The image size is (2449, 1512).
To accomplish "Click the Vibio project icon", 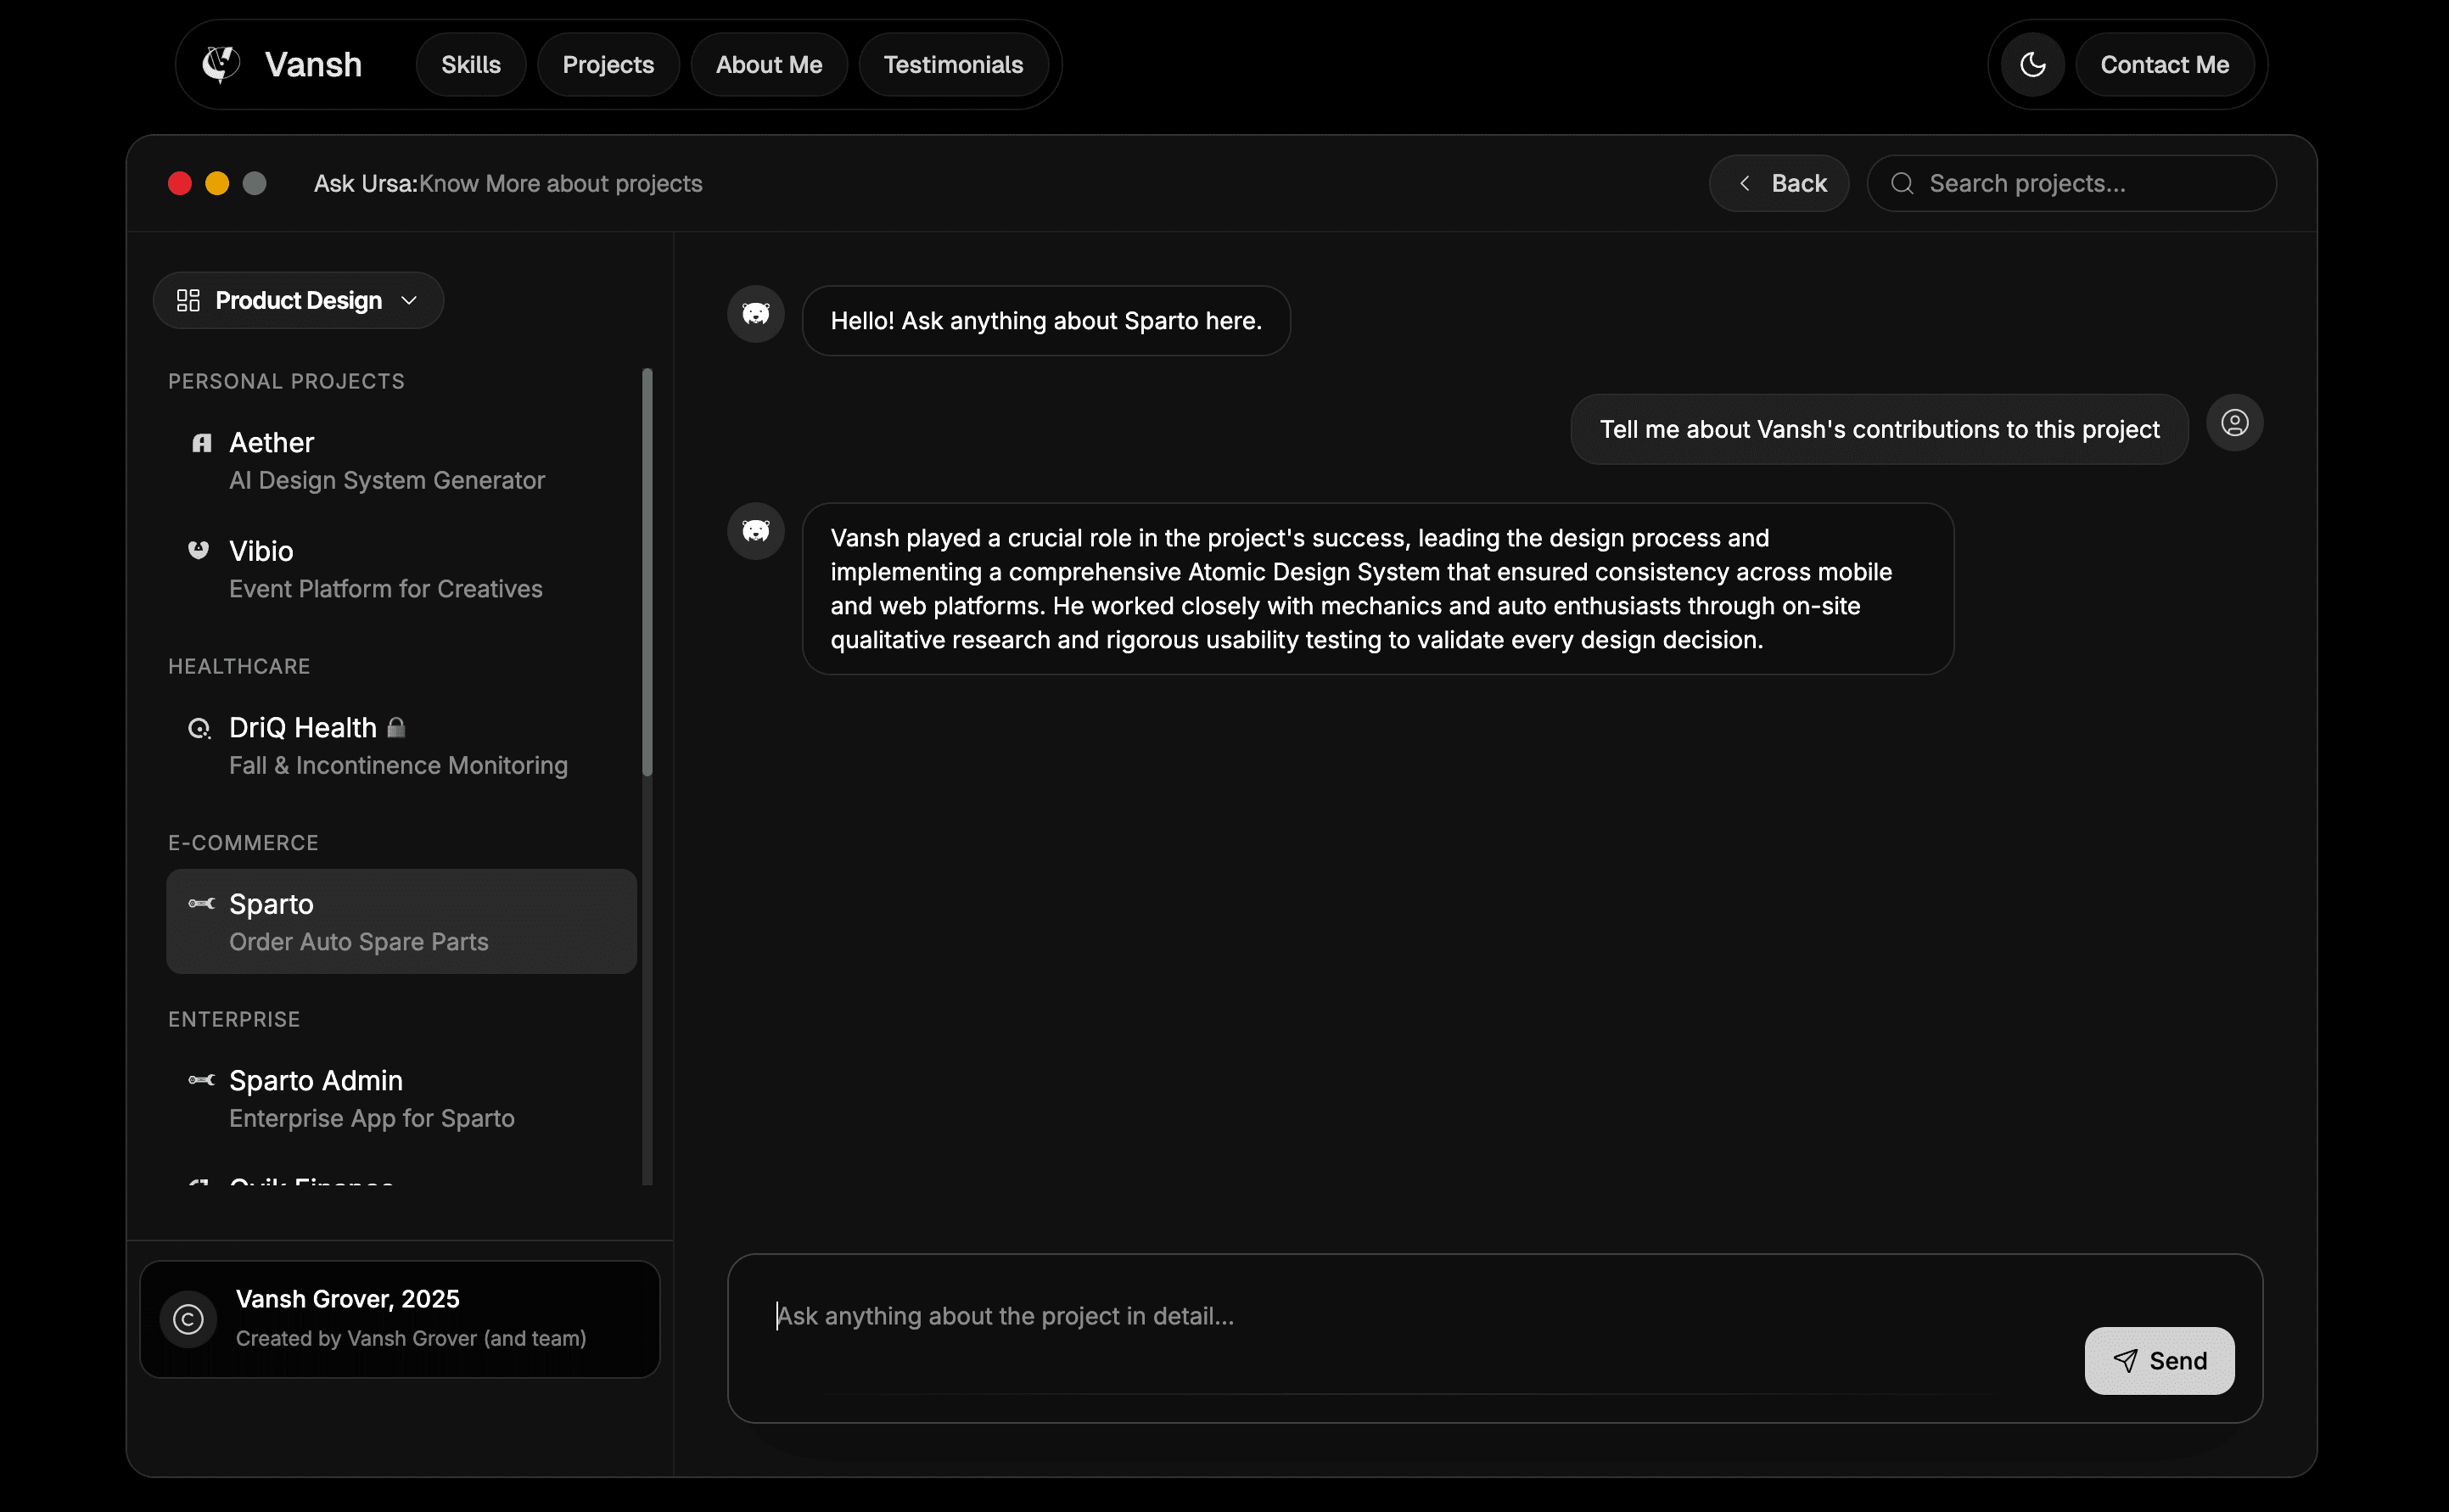I will pyautogui.click(x=199, y=550).
